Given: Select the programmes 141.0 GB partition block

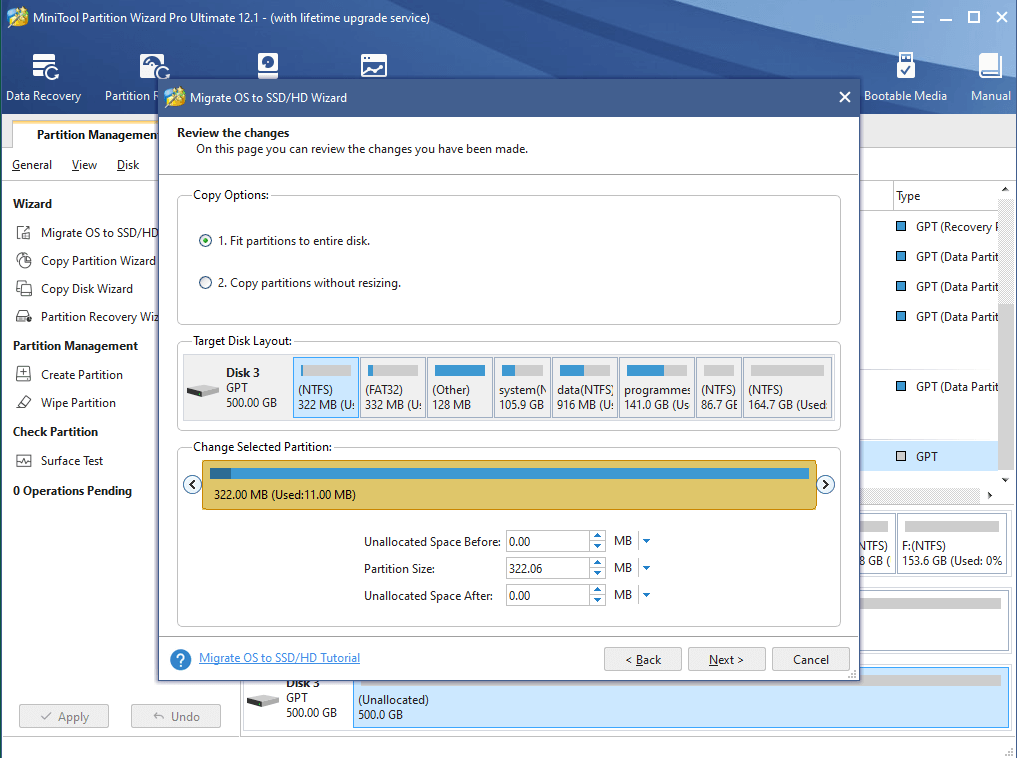Looking at the screenshot, I should (x=657, y=388).
